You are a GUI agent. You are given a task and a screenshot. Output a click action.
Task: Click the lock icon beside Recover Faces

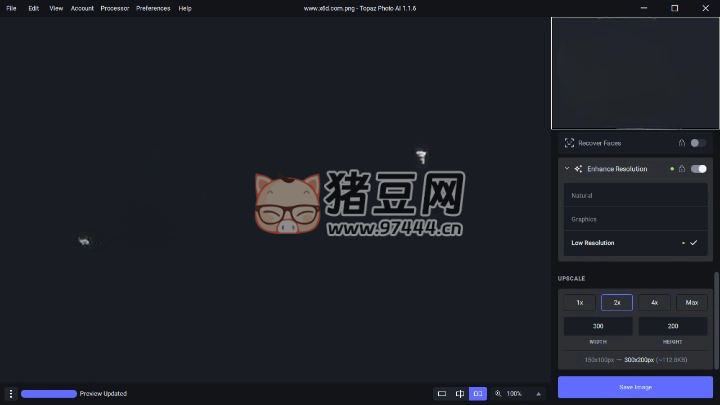point(682,143)
